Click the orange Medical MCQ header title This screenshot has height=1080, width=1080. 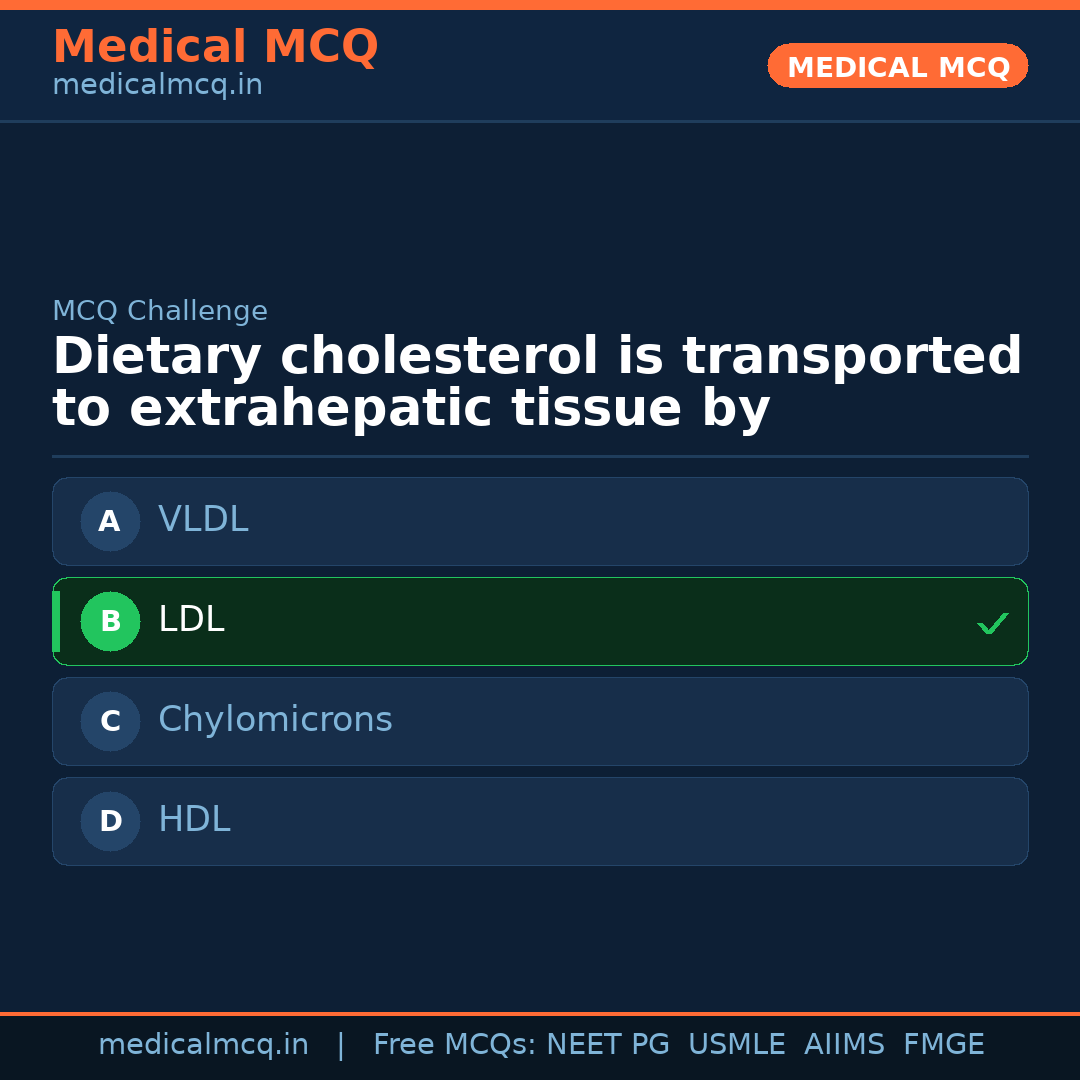[x=215, y=47]
